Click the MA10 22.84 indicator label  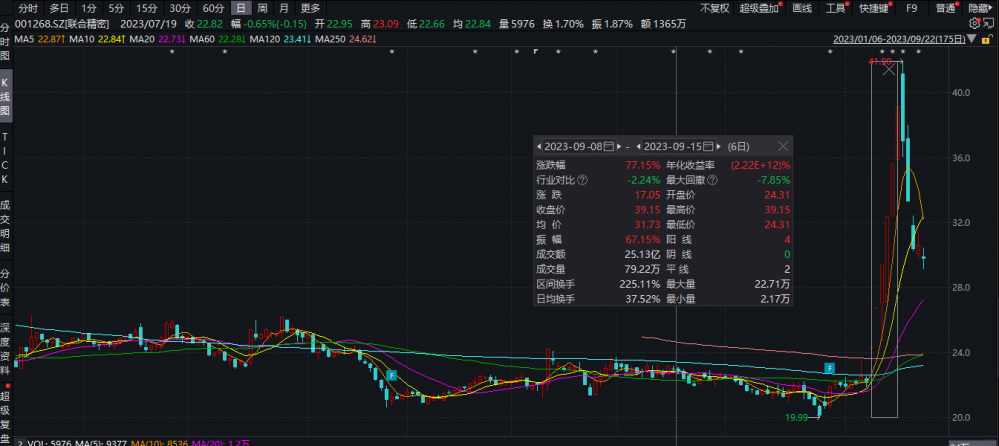(x=97, y=40)
